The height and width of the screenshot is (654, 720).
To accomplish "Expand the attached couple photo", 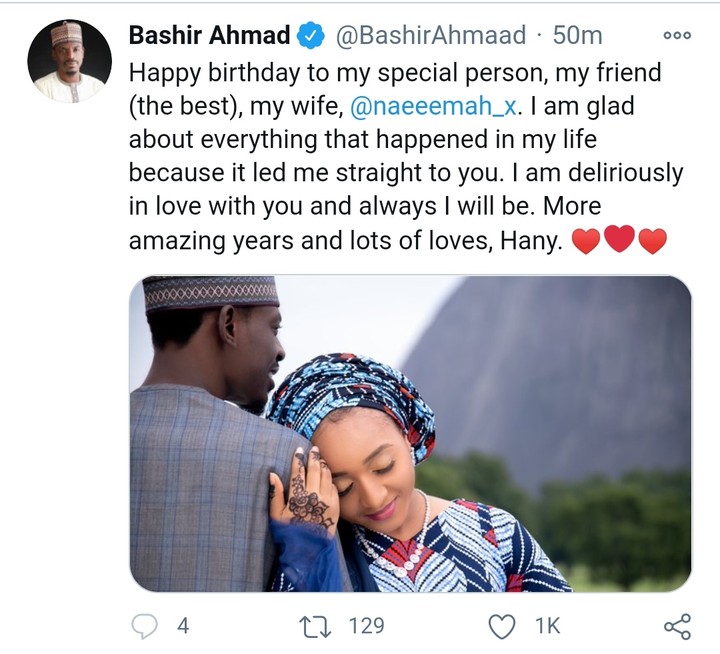I will tap(410, 433).
